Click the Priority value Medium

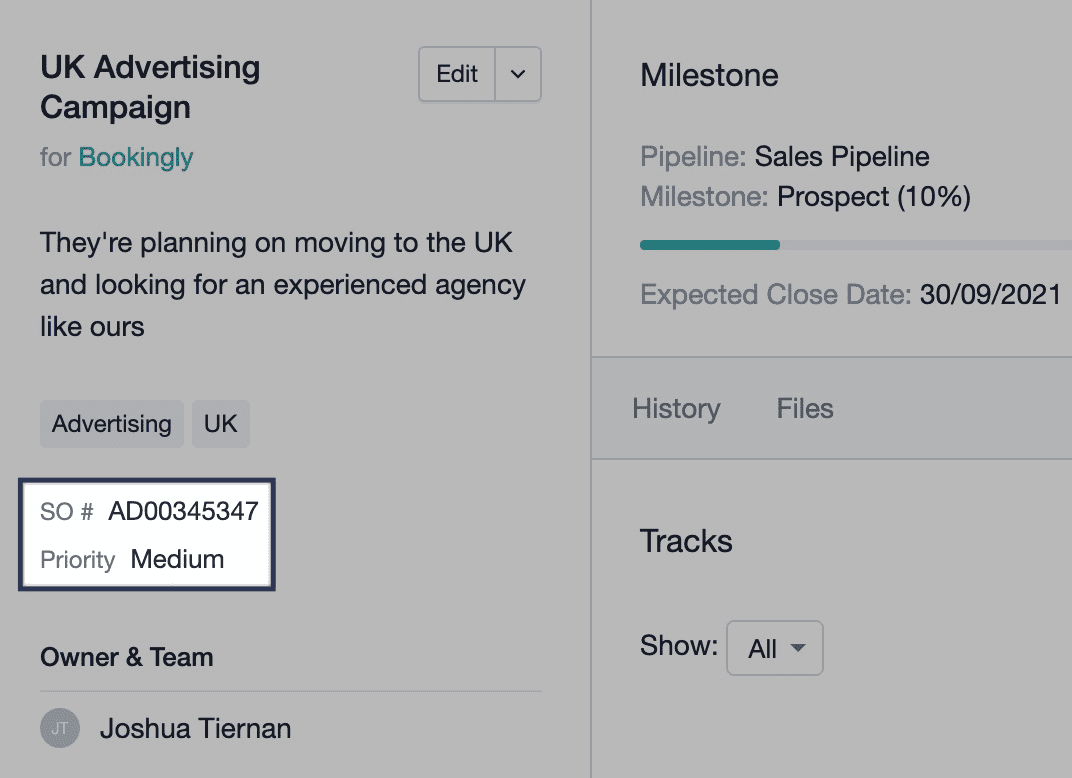tap(177, 559)
